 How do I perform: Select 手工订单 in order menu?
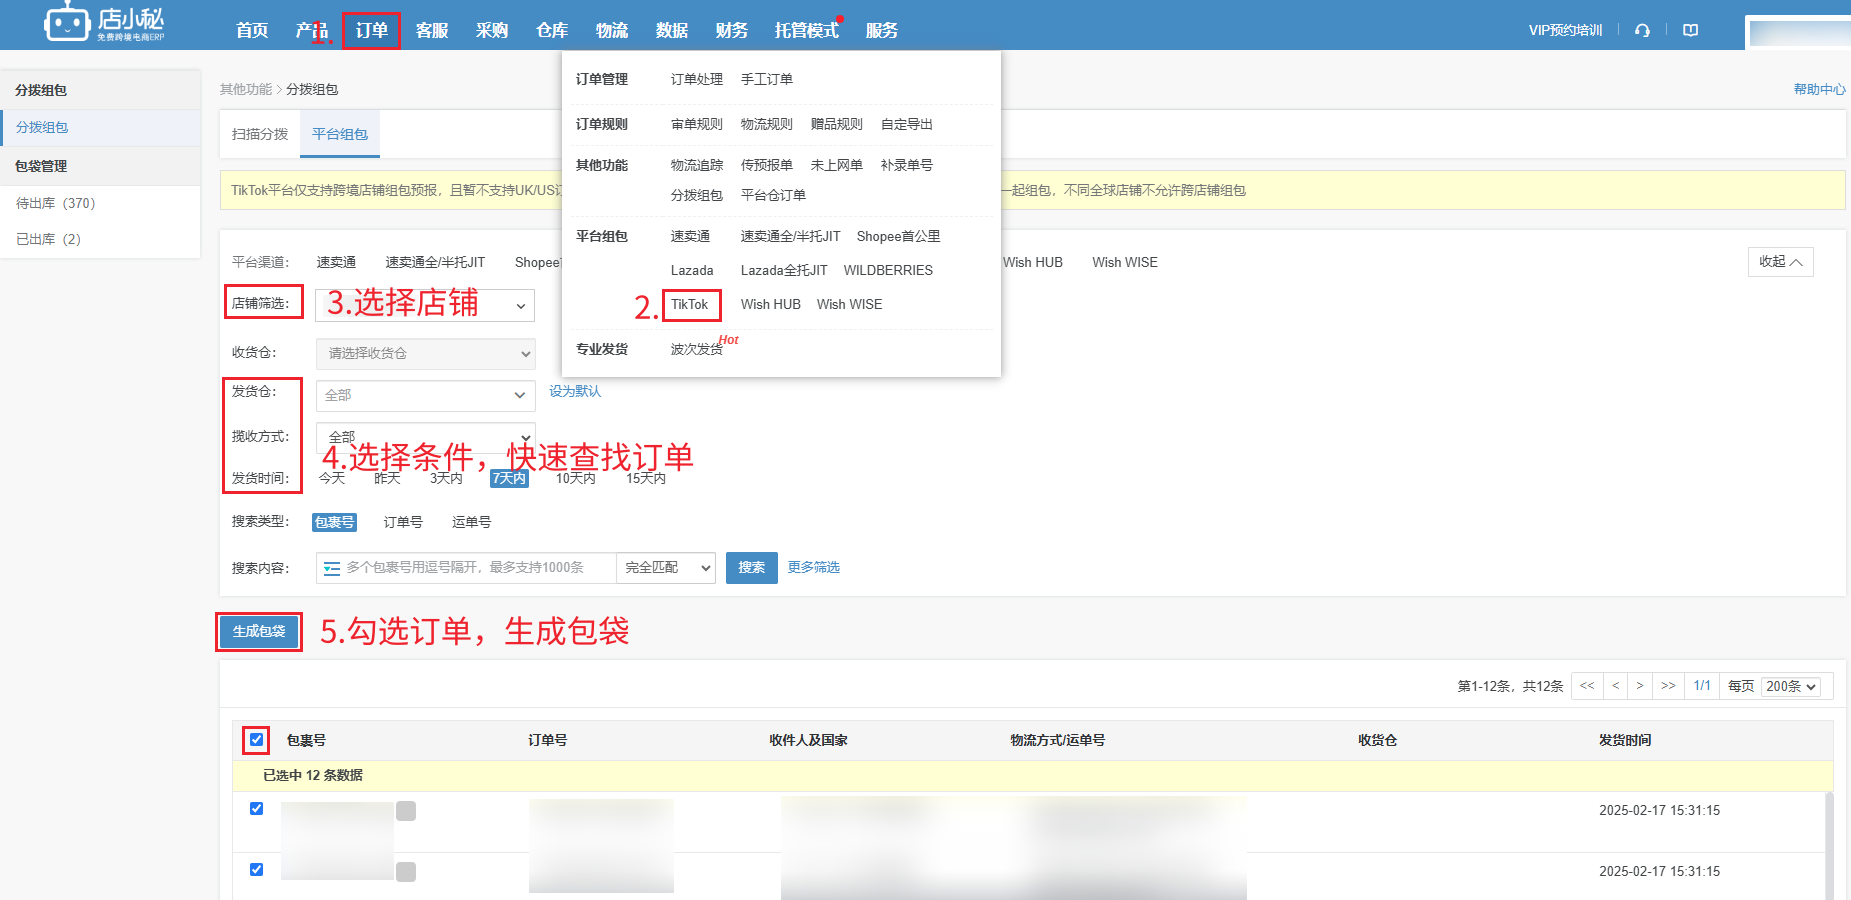click(767, 79)
